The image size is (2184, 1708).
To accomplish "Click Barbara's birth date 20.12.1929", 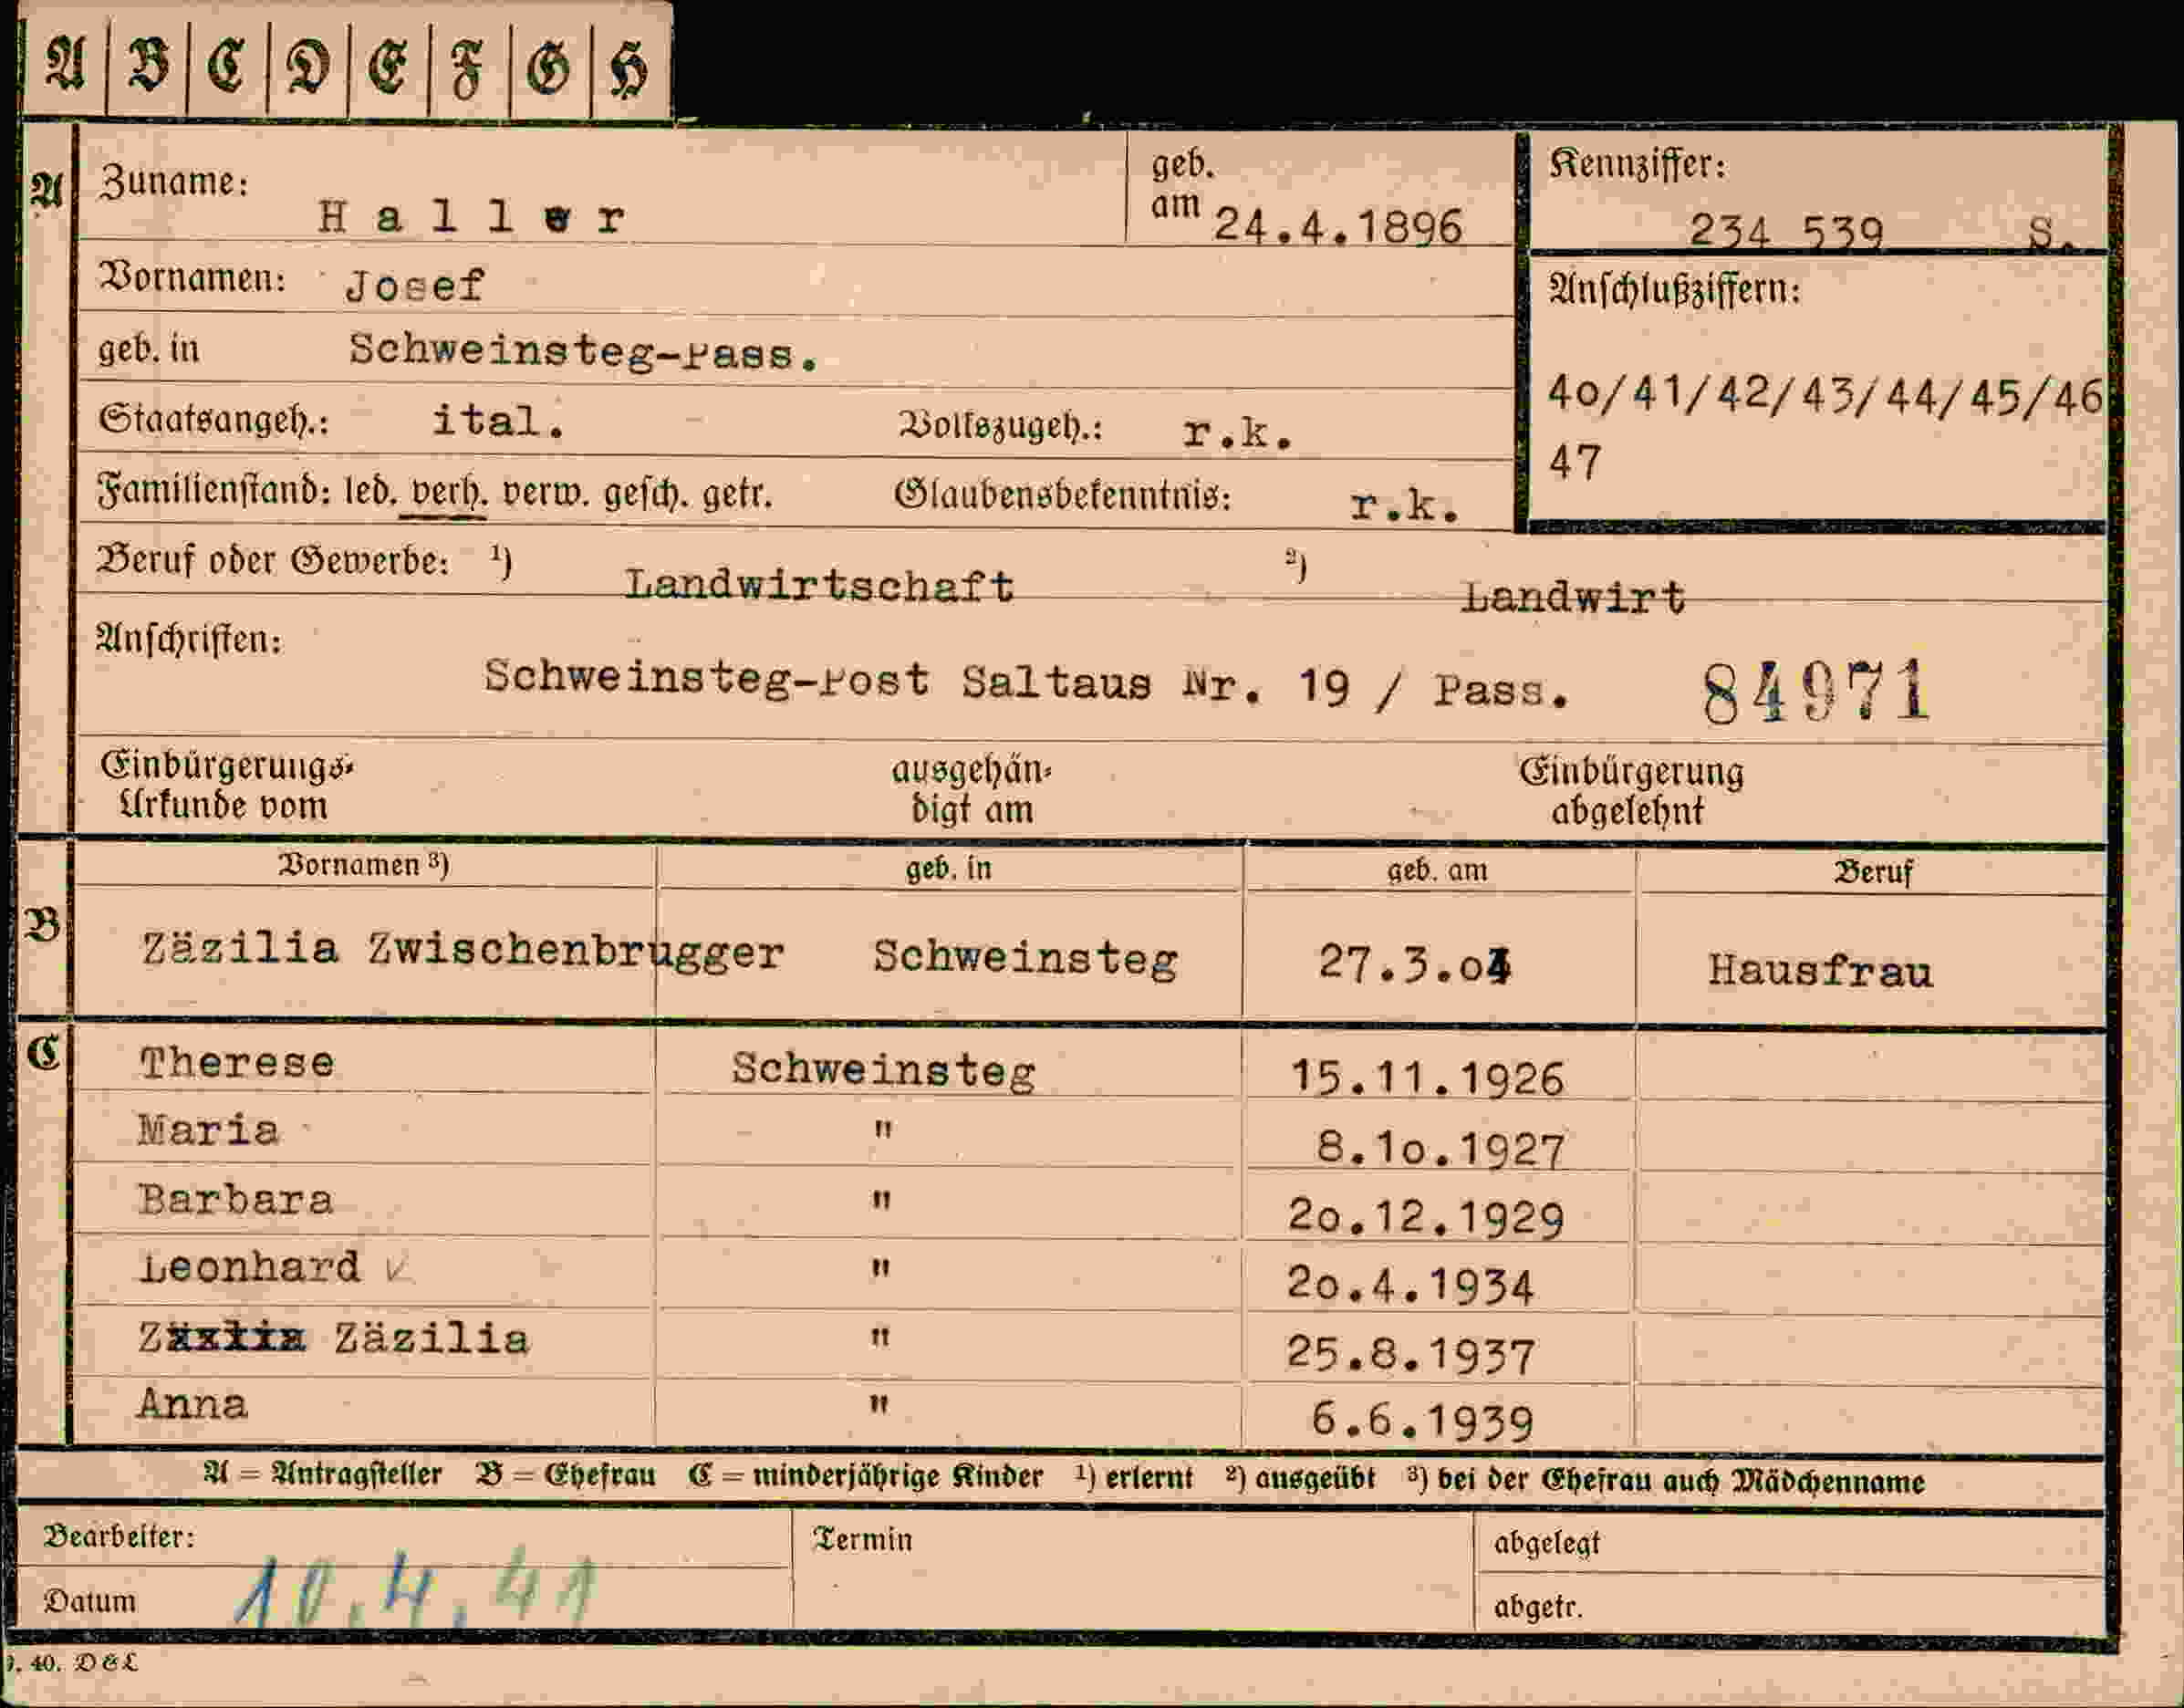I will click(1426, 1216).
